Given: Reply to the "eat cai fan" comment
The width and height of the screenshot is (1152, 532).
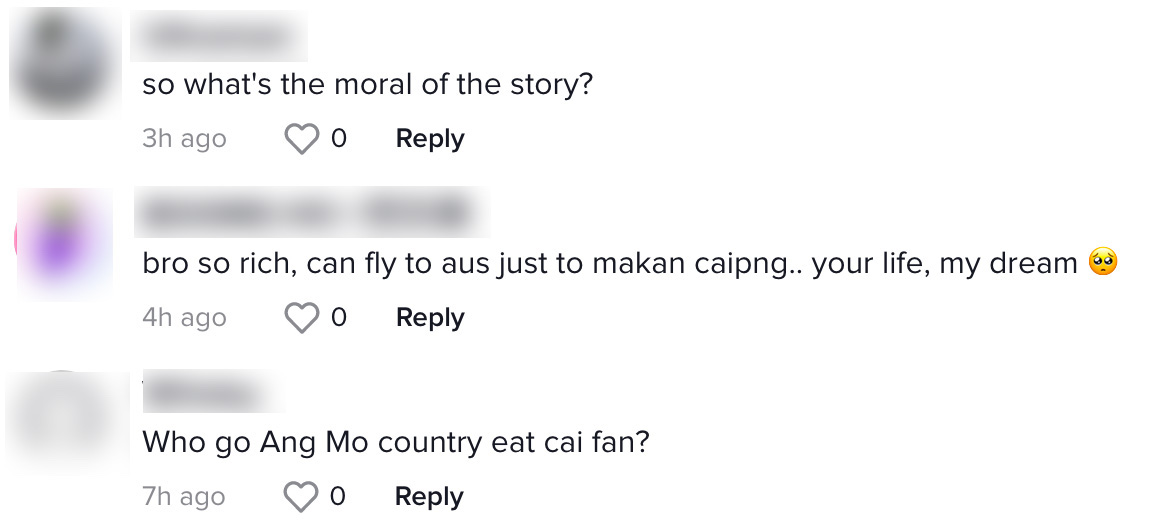Looking at the screenshot, I should 430,497.
